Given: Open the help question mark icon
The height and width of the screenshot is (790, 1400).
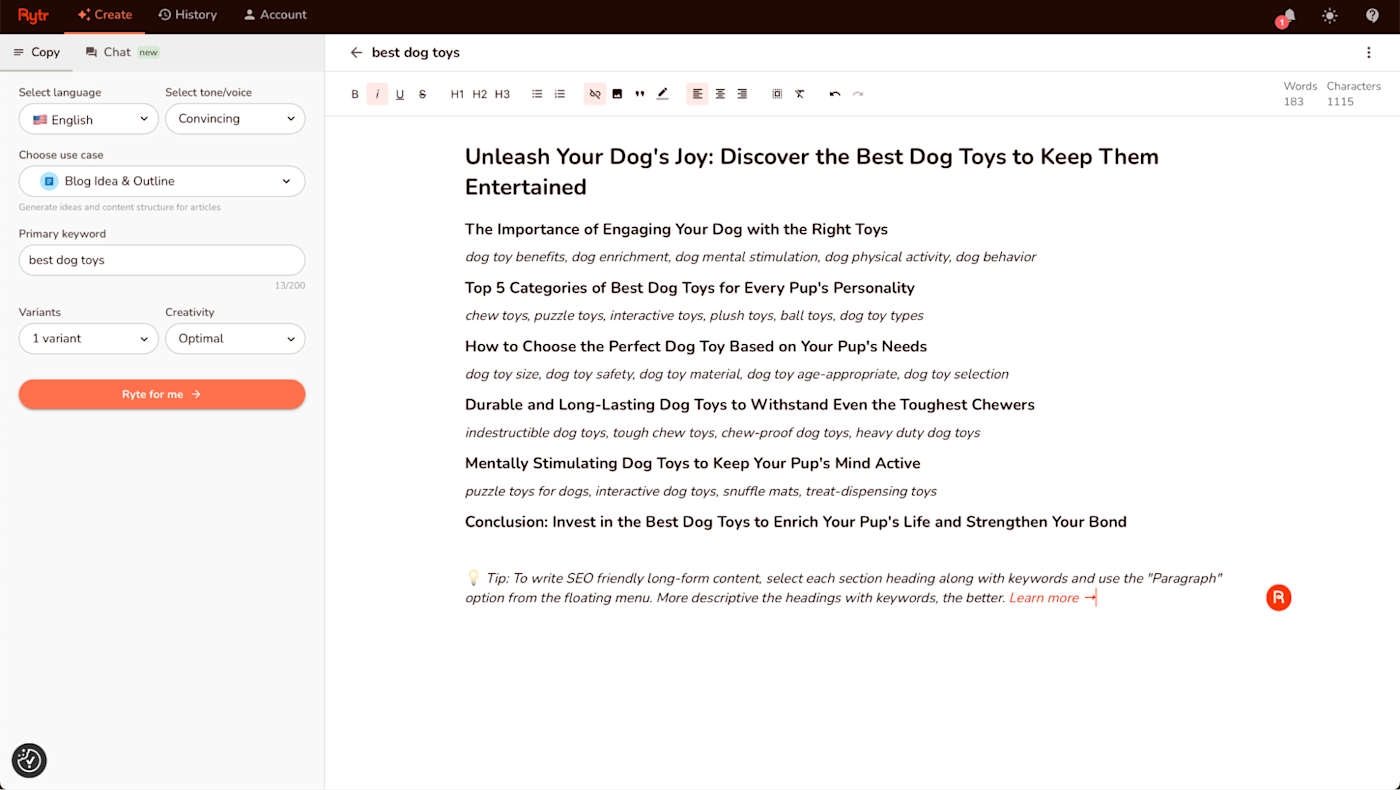Looking at the screenshot, I should [x=1372, y=15].
